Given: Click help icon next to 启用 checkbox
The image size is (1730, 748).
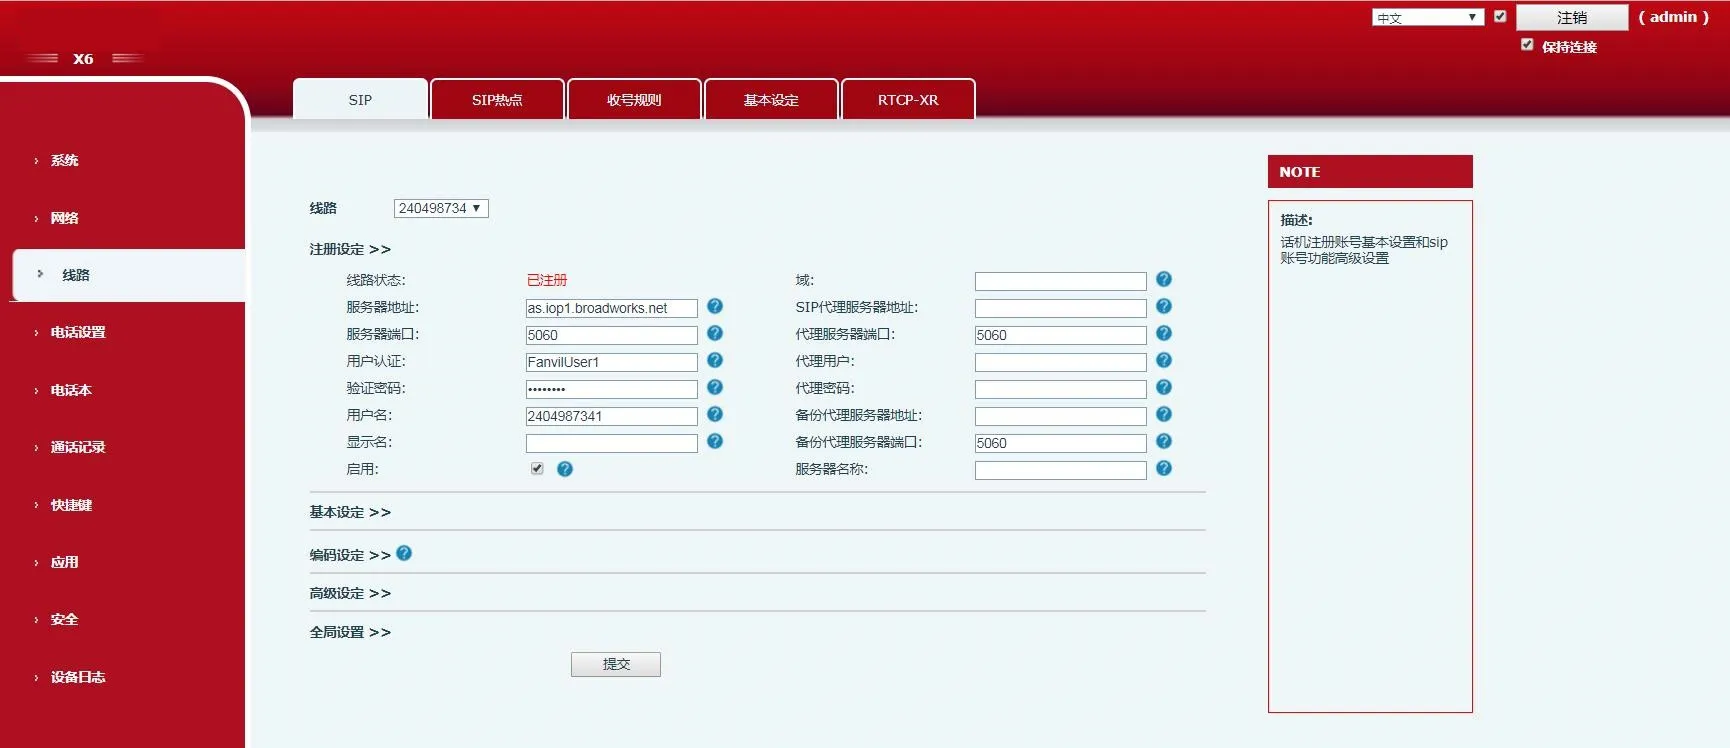Looking at the screenshot, I should click(565, 469).
